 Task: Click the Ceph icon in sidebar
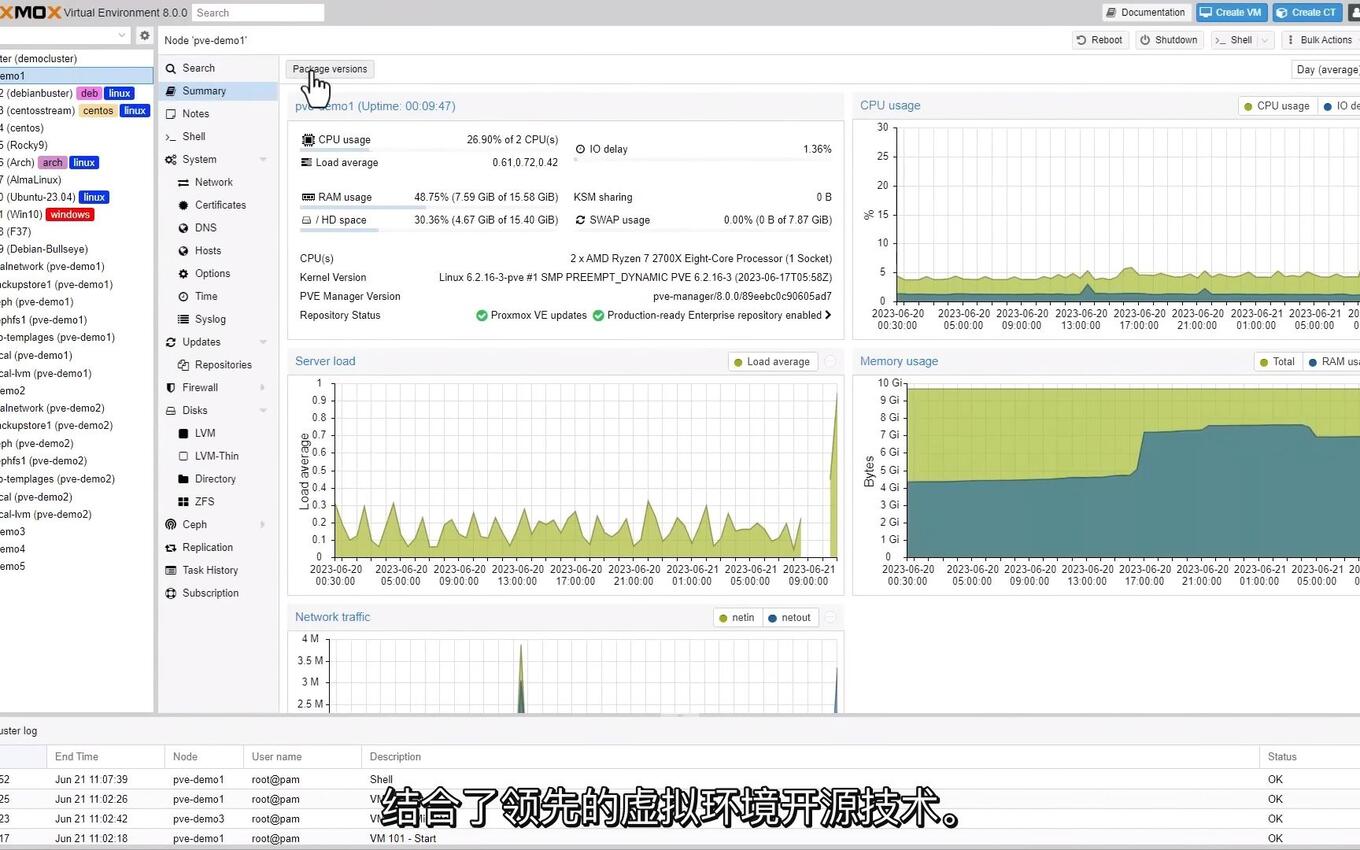coord(172,525)
